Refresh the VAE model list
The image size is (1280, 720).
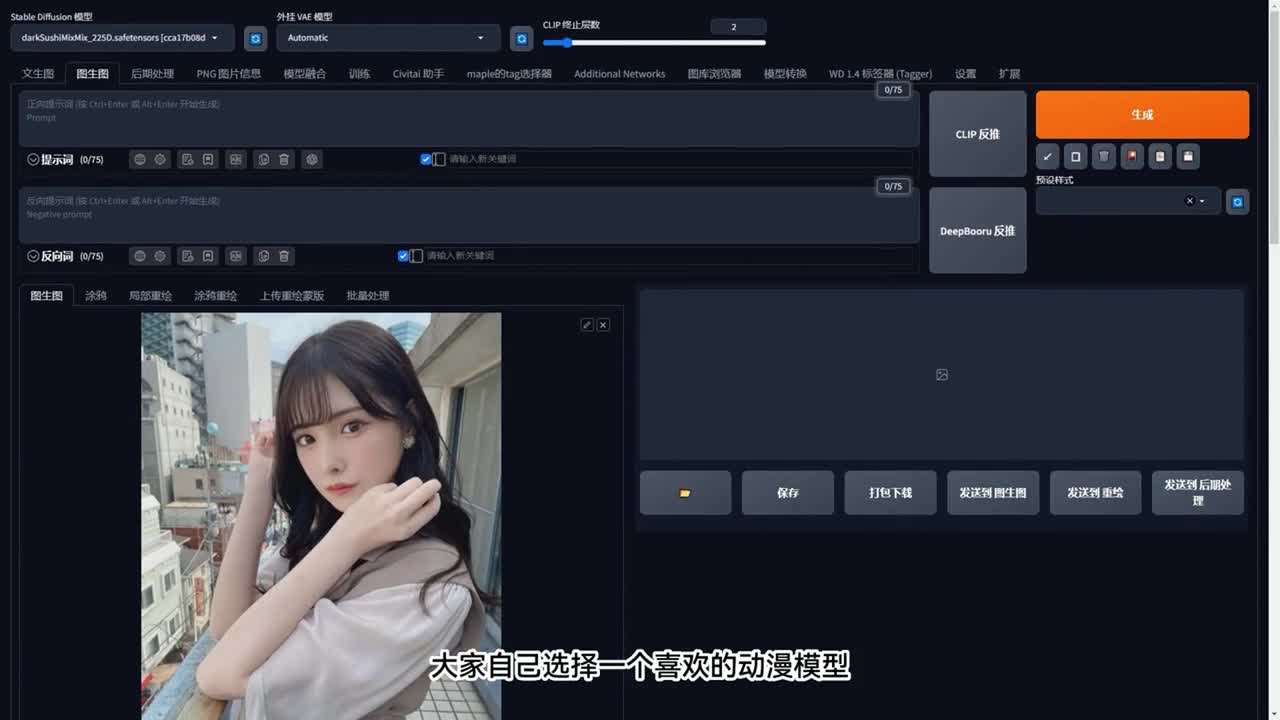(x=521, y=38)
